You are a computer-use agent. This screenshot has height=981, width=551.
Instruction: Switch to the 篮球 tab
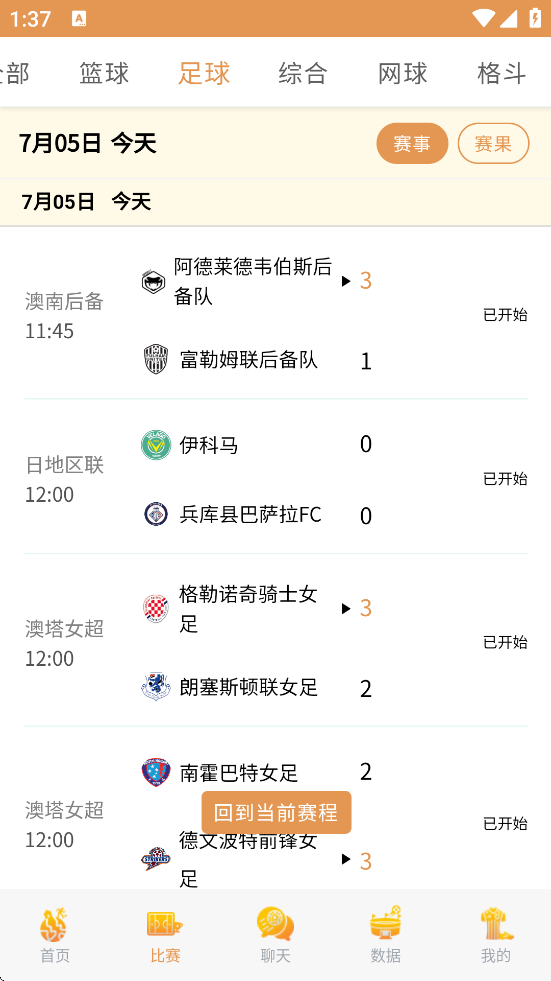click(x=104, y=73)
